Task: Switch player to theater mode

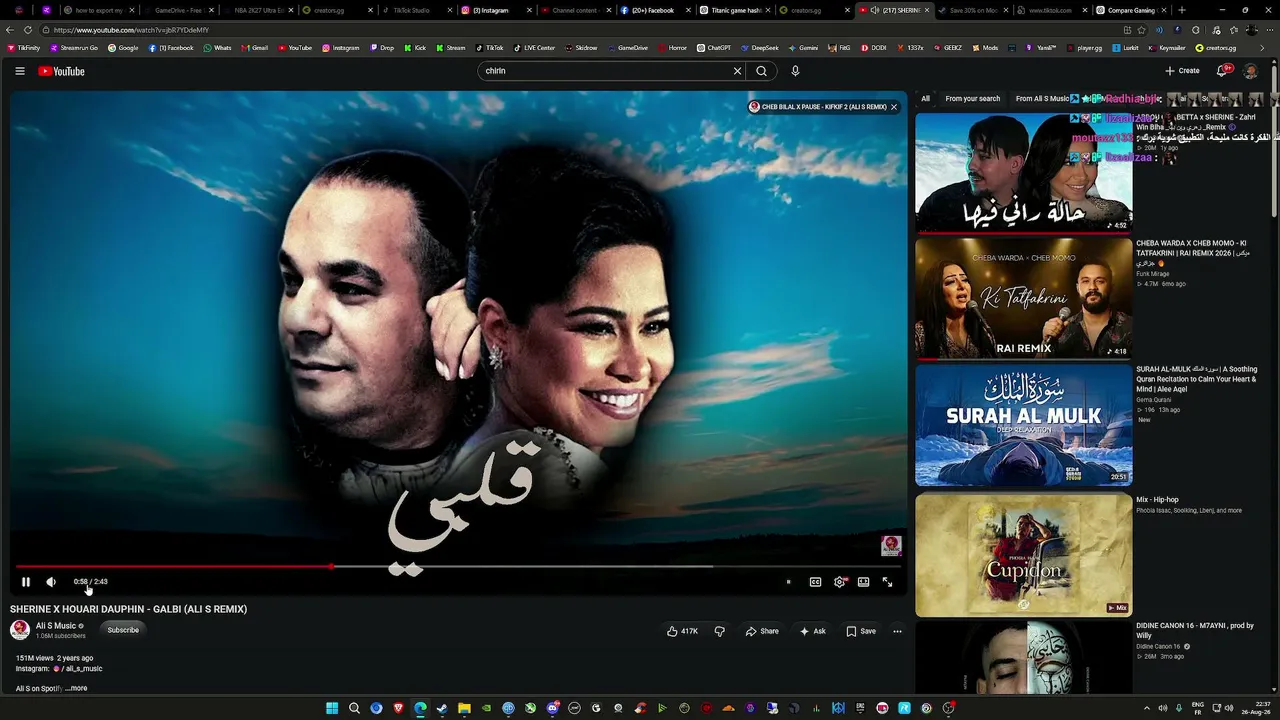Action: (863, 582)
